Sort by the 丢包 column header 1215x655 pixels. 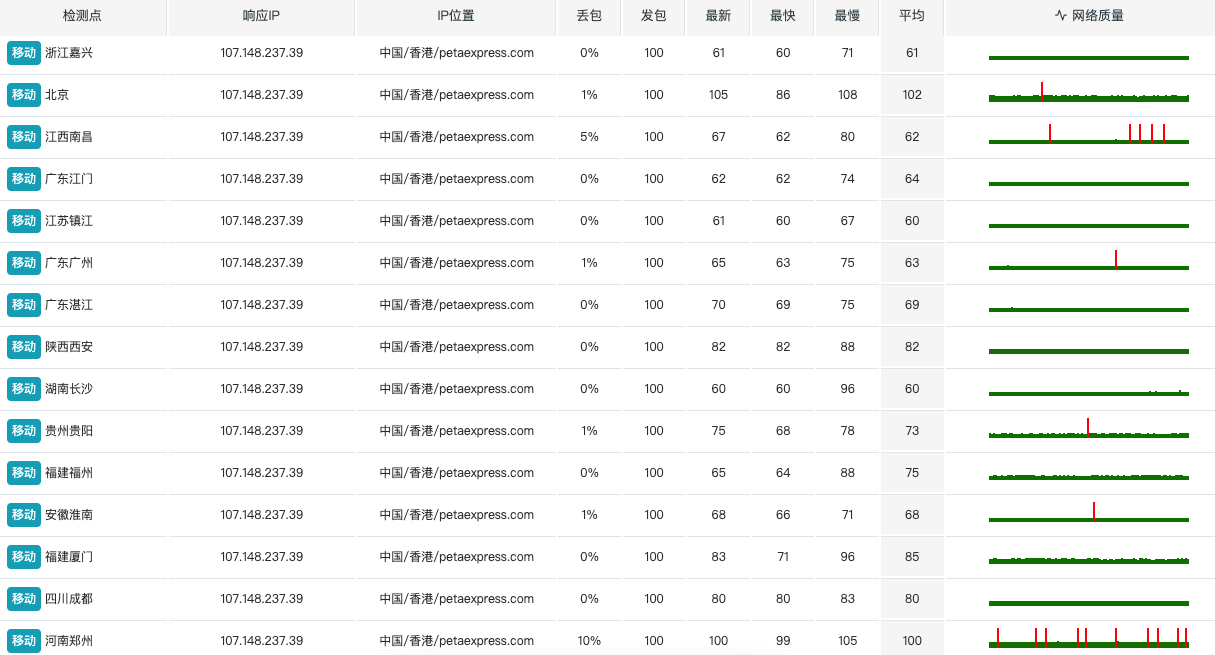[589, 16]
